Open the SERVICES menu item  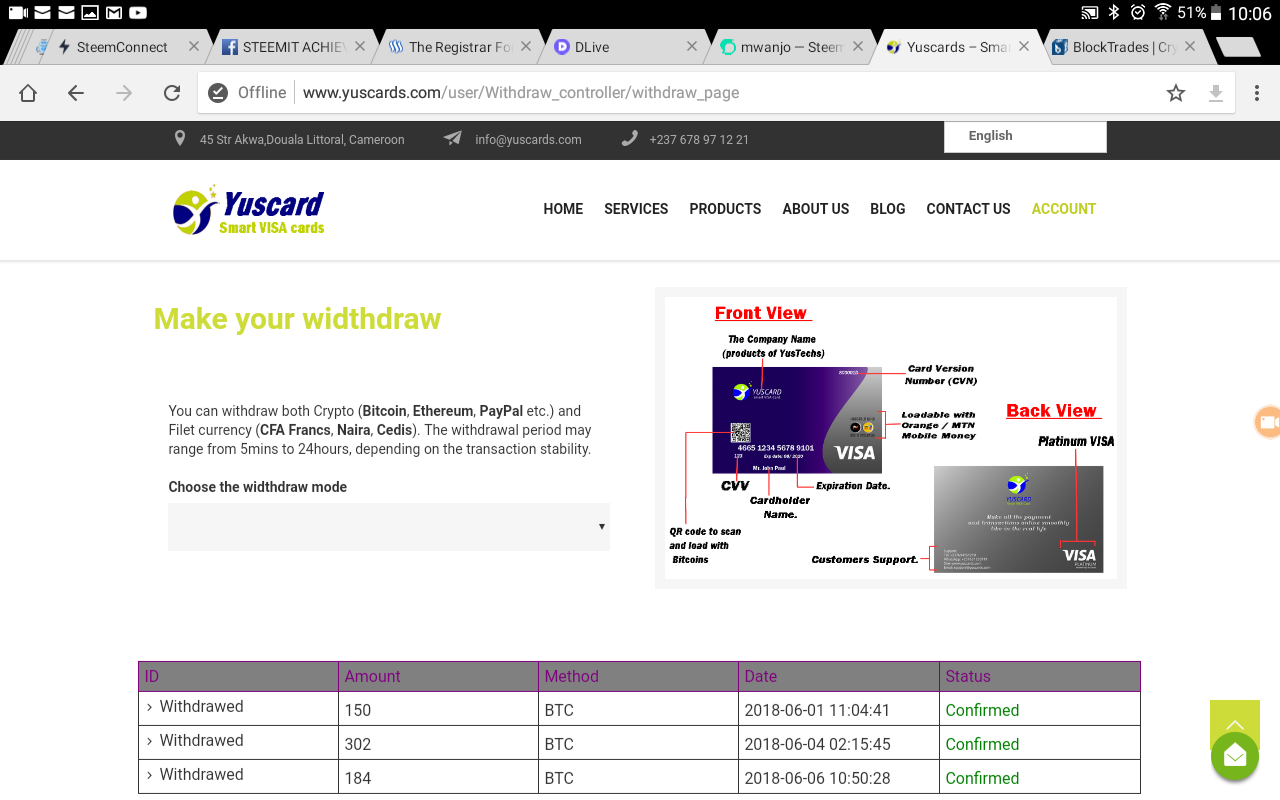coord(636,209)
